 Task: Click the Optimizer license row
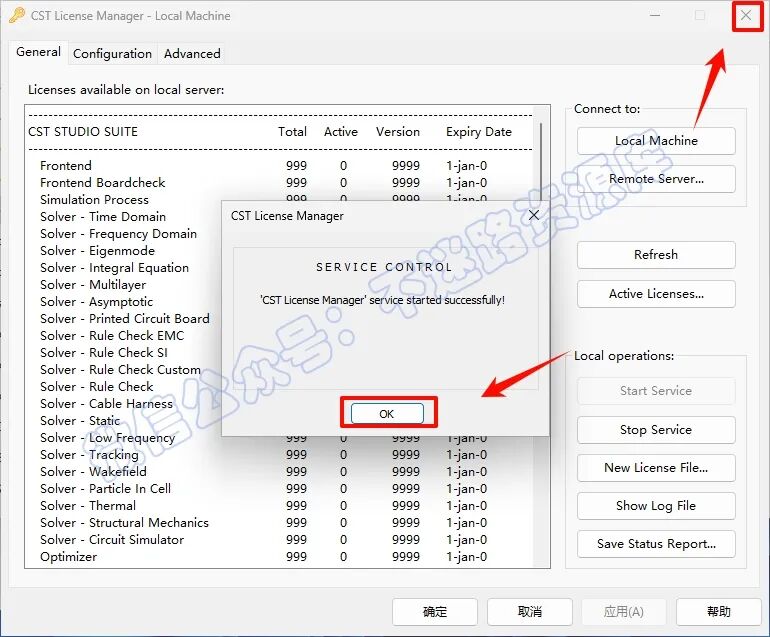[x=263, y=557]
